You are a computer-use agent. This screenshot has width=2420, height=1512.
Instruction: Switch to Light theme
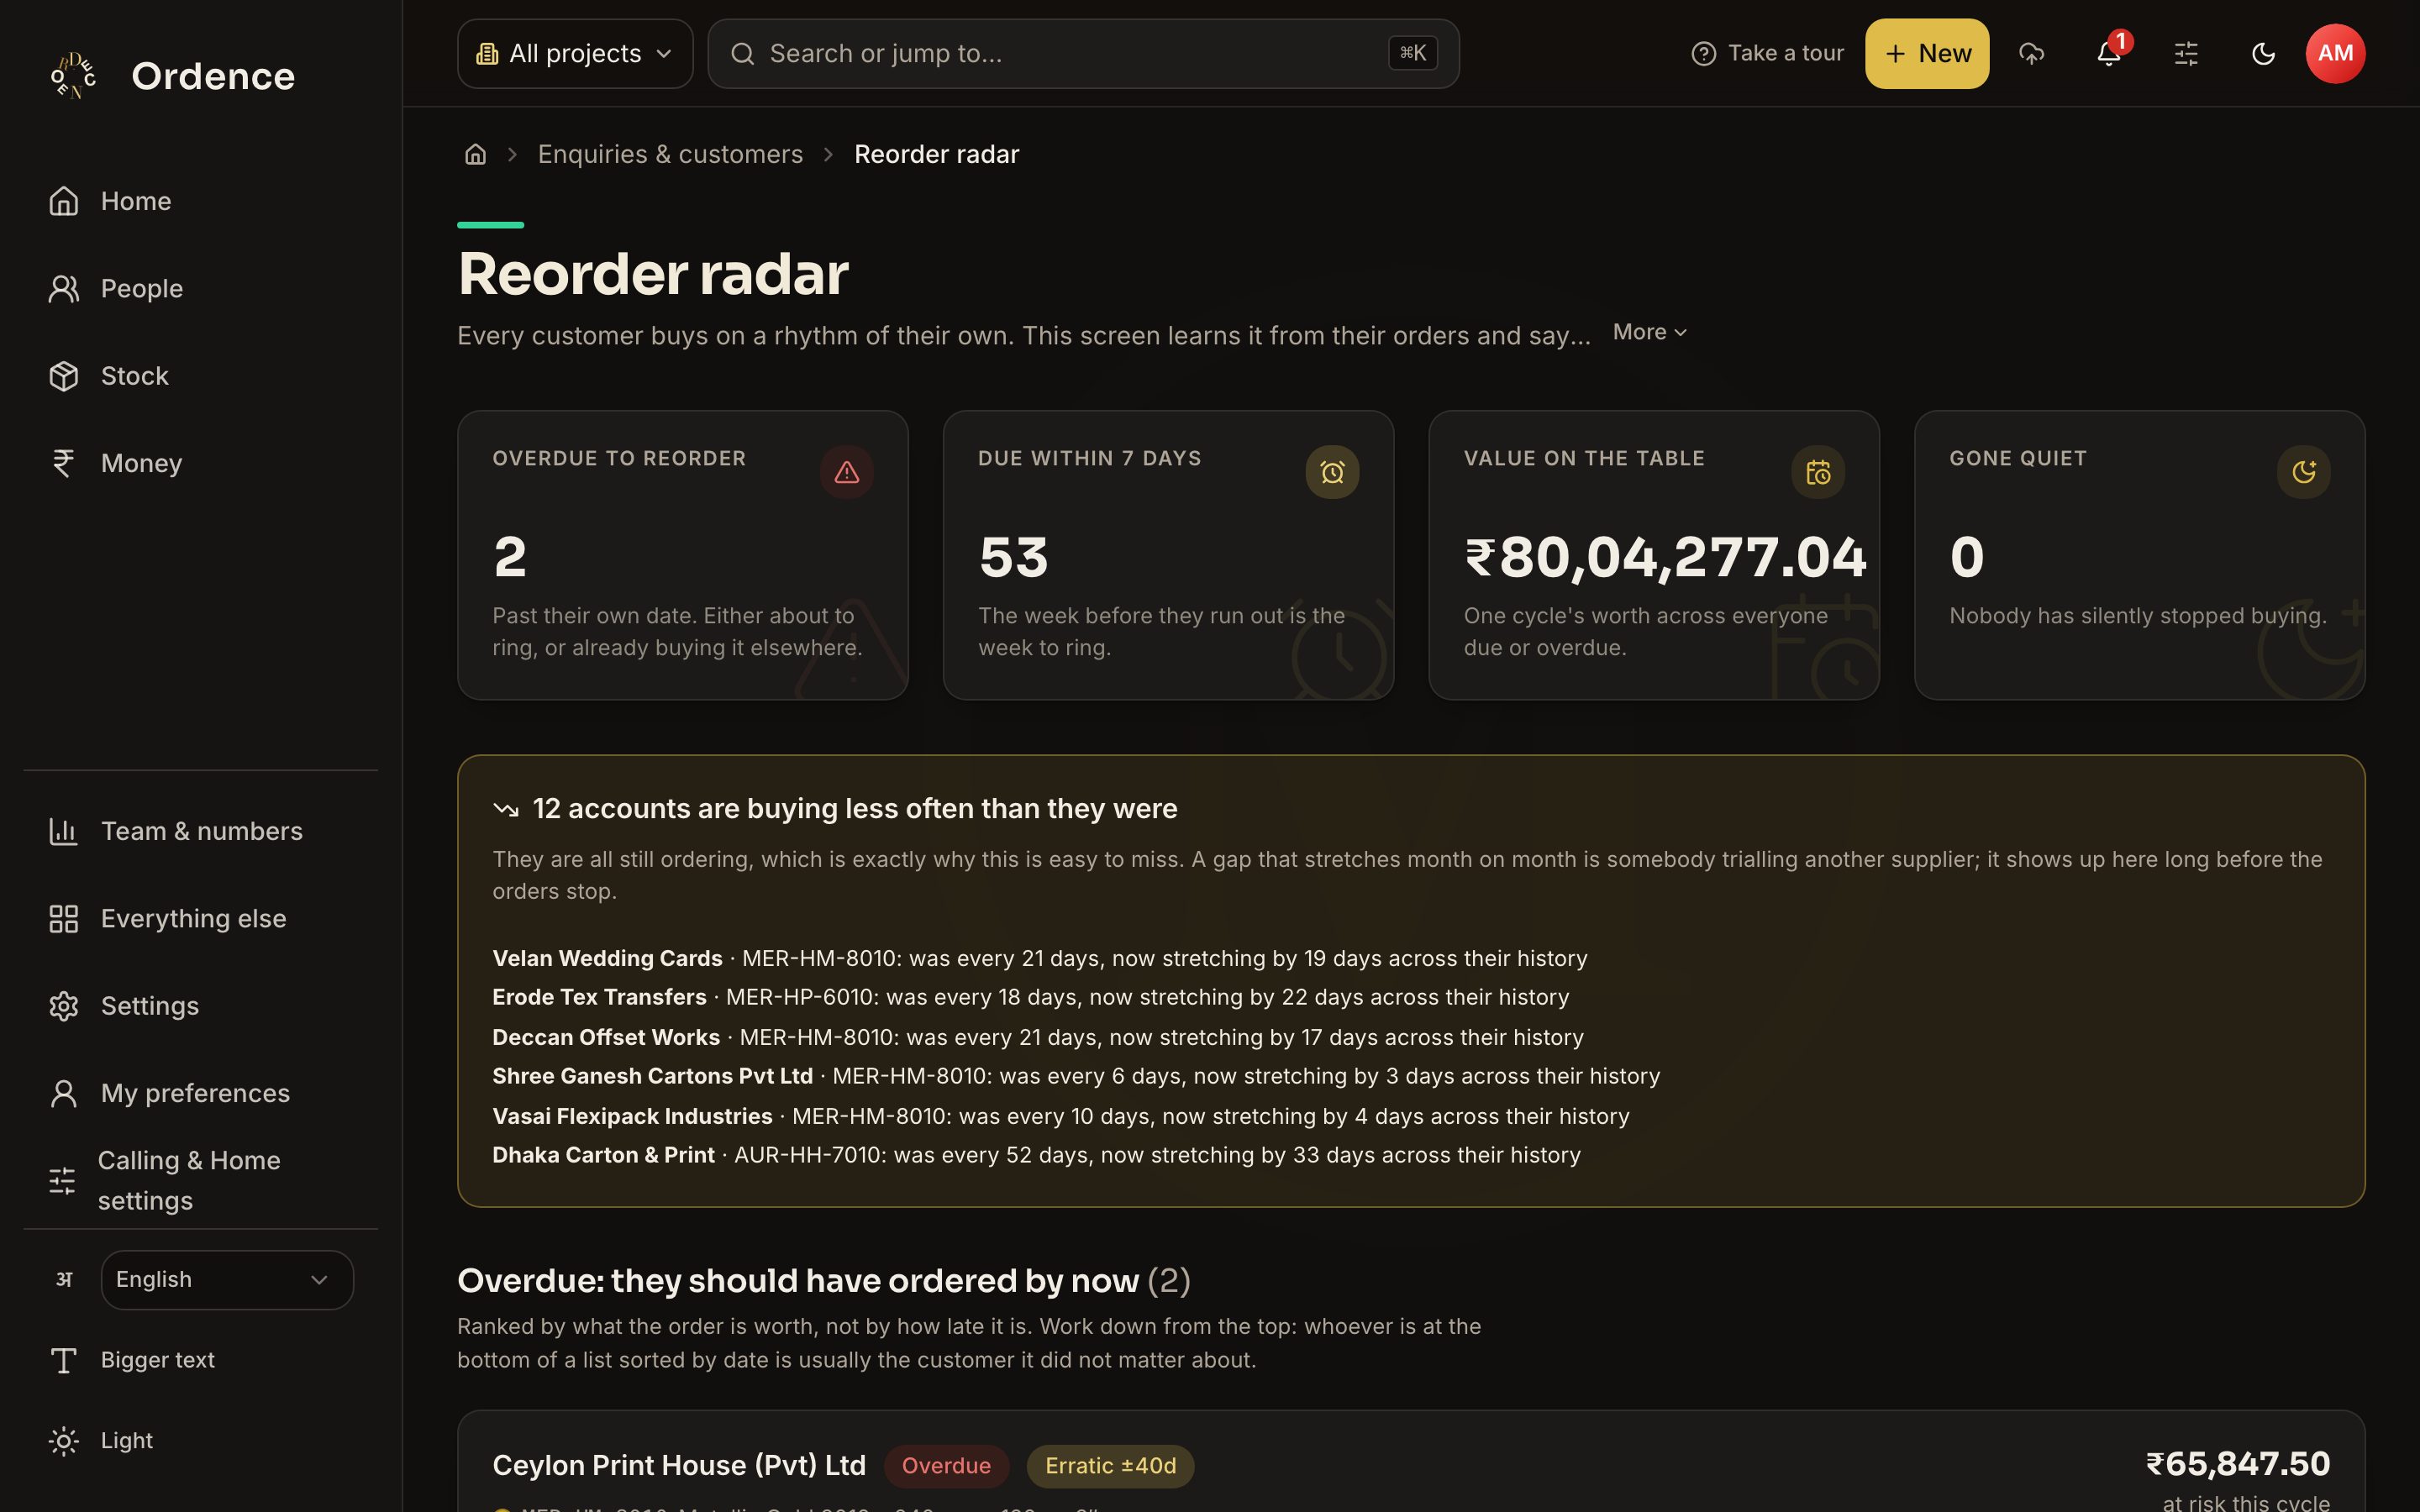point(200,1441)
